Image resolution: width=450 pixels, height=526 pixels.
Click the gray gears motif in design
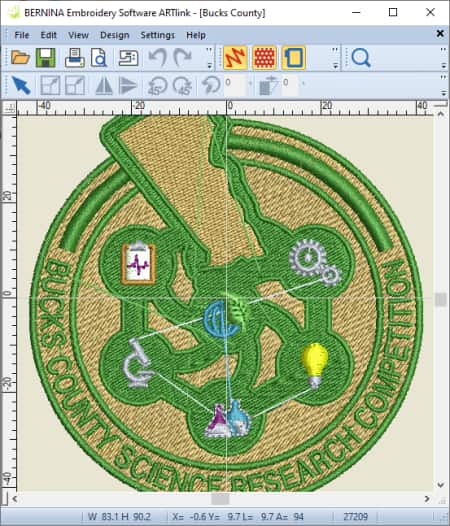click(315, 263)
